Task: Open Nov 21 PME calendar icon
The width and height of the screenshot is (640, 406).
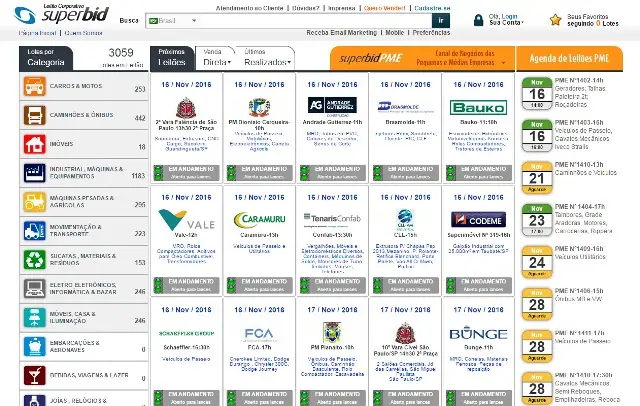Action: coord(537,178)
